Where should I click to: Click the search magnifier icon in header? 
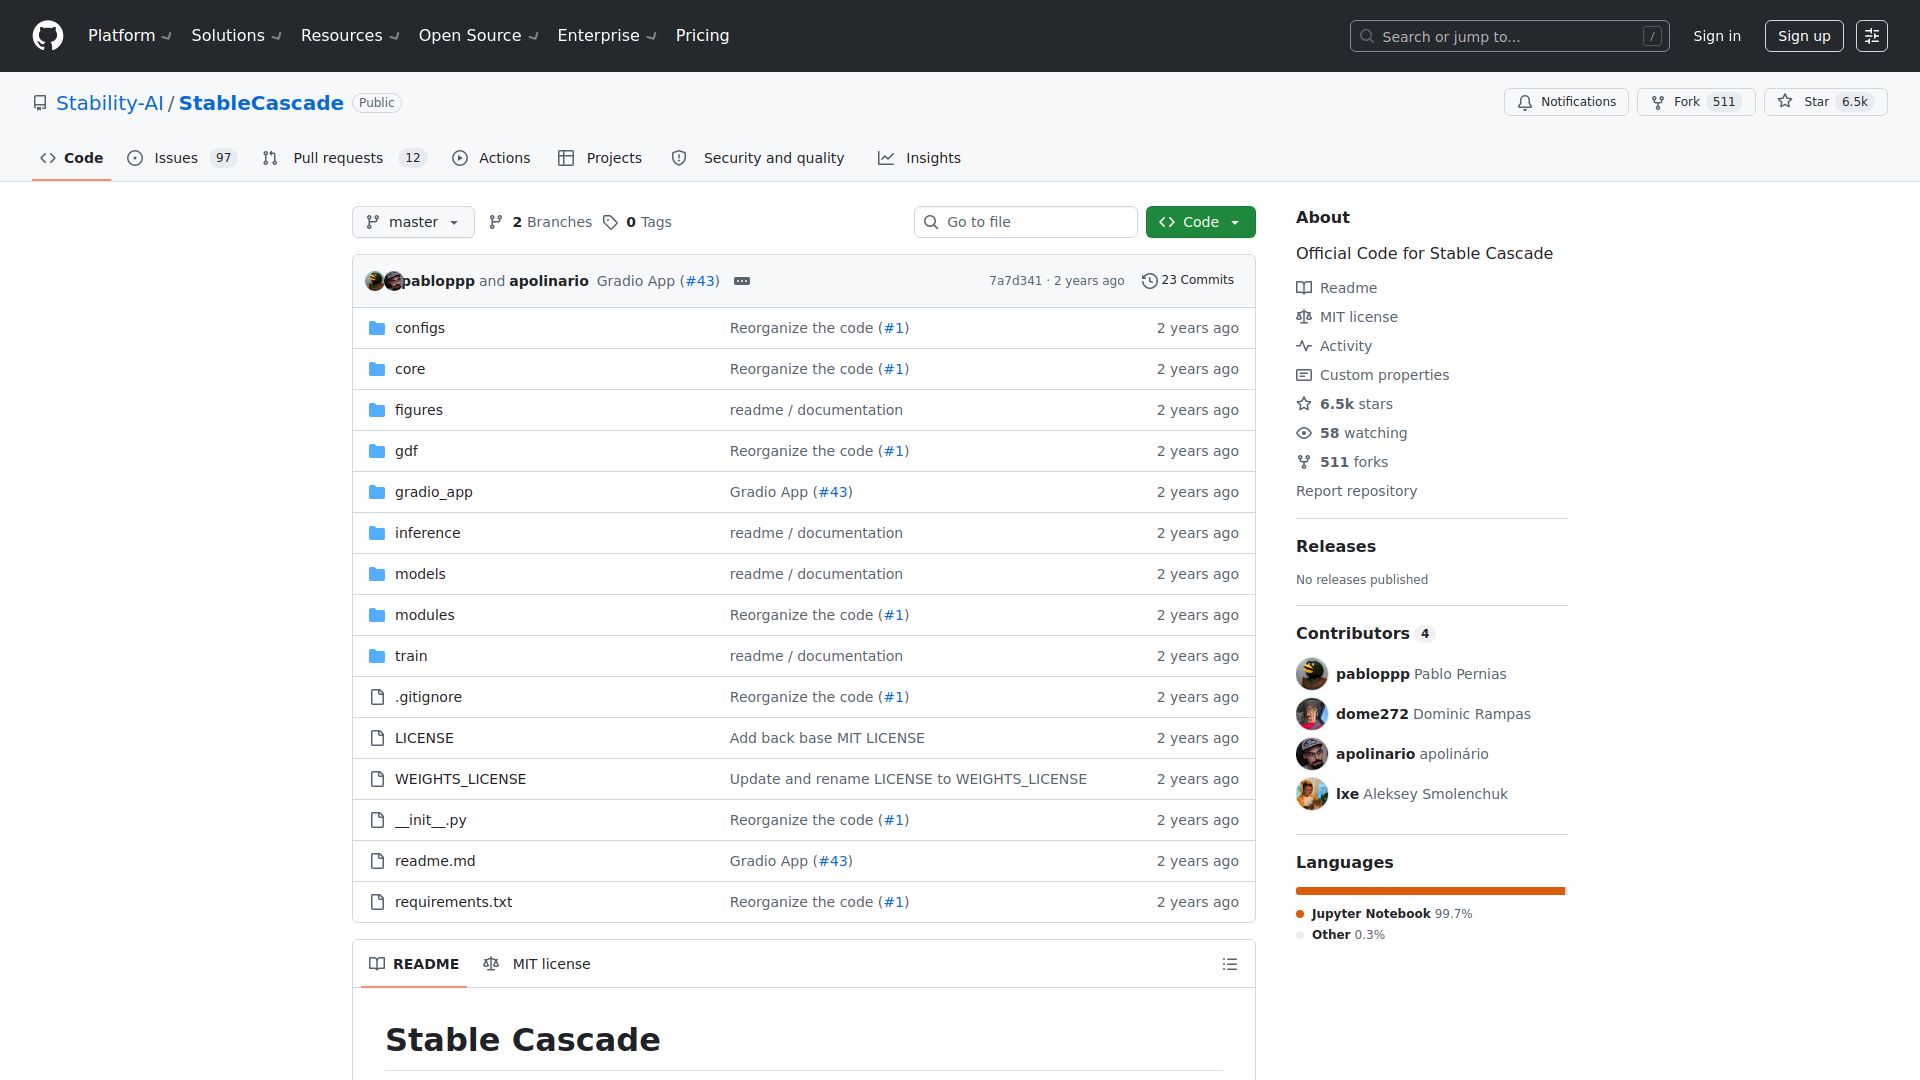click(1367, 36)
